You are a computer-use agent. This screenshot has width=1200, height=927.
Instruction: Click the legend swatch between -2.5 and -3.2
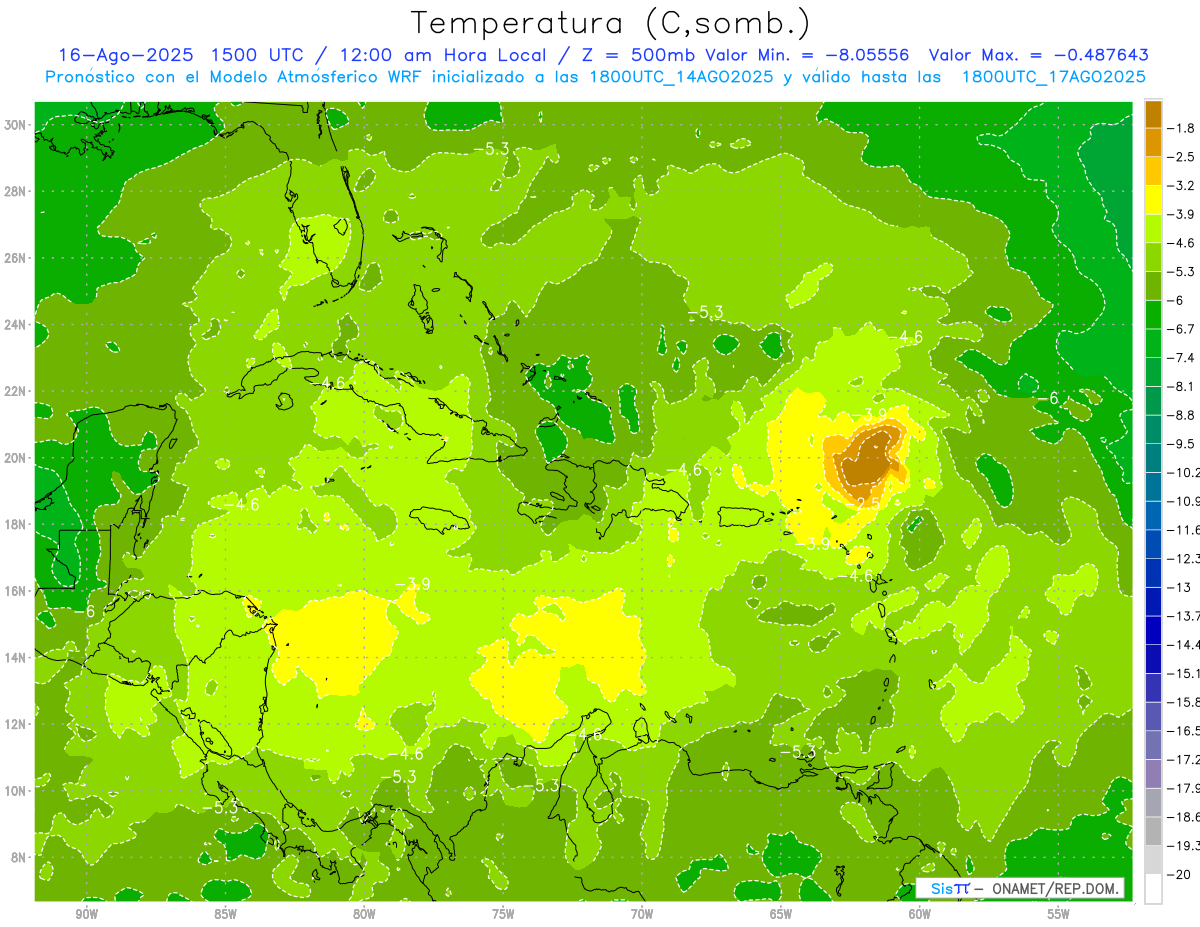tap(1153, 171)
